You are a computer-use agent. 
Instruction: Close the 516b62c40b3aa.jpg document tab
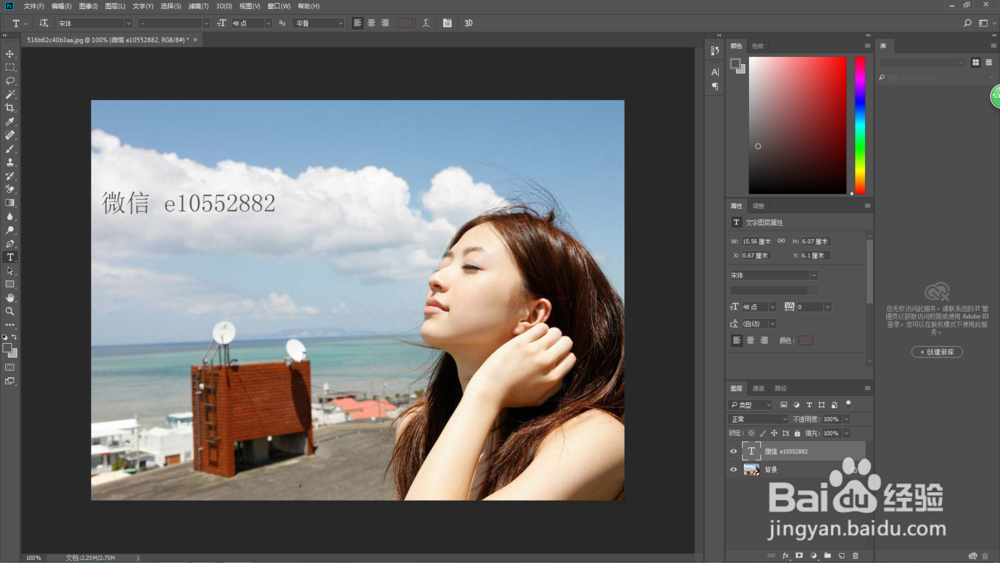(x=195, y=40)
